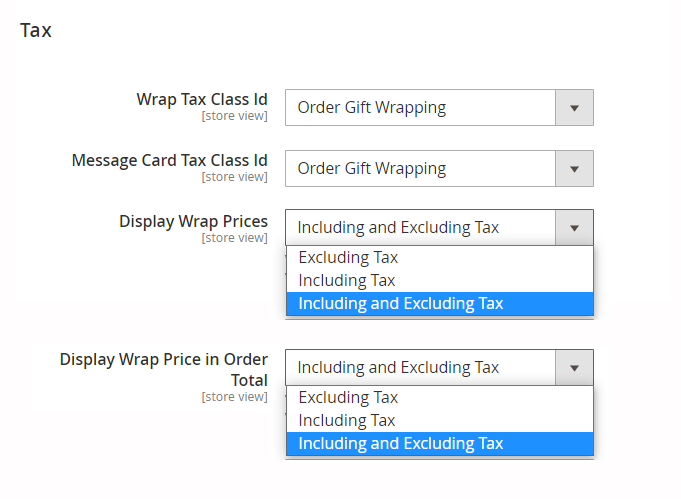Viewport: 681px width, 499px height.
Task: Click the Wrap Tax Class Id dropdown arrow
Action: (x=574, y=108)
